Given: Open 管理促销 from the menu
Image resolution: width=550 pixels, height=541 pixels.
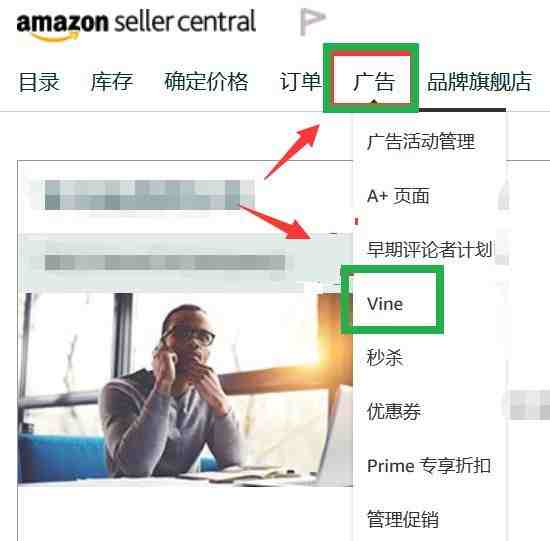Looking at the screenshot, I should [403, 519].
